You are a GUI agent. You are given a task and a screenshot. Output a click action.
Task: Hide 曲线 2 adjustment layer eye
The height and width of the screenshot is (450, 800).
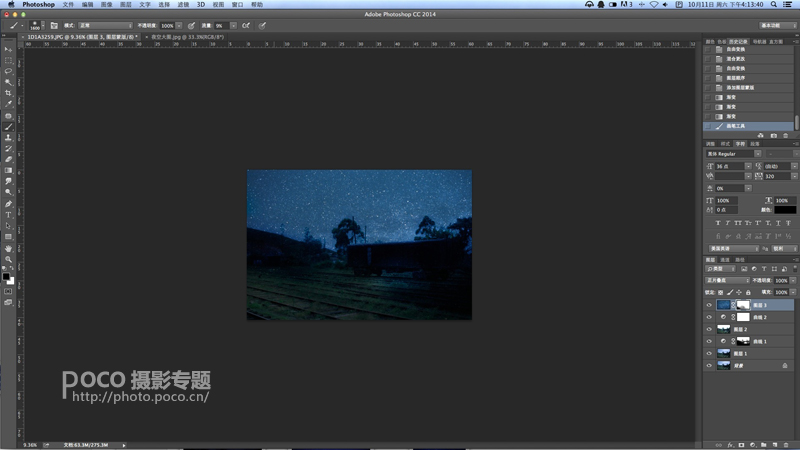(x=709, y=317)
